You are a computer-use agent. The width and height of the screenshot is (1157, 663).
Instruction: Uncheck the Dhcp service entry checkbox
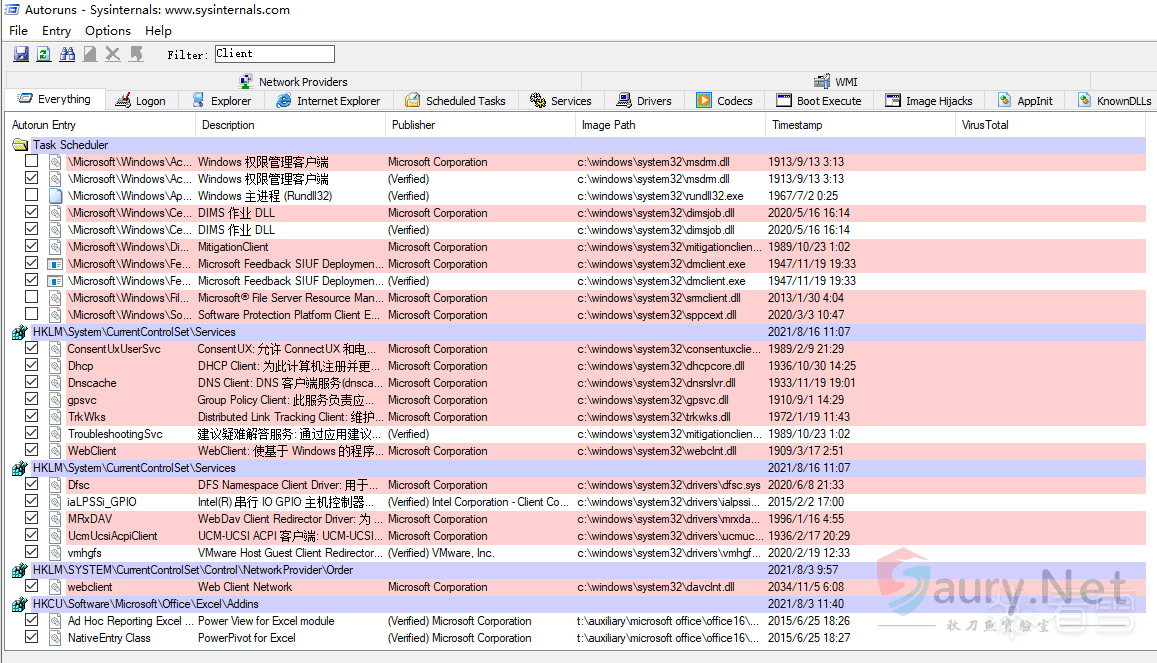[x=32, y=366]
